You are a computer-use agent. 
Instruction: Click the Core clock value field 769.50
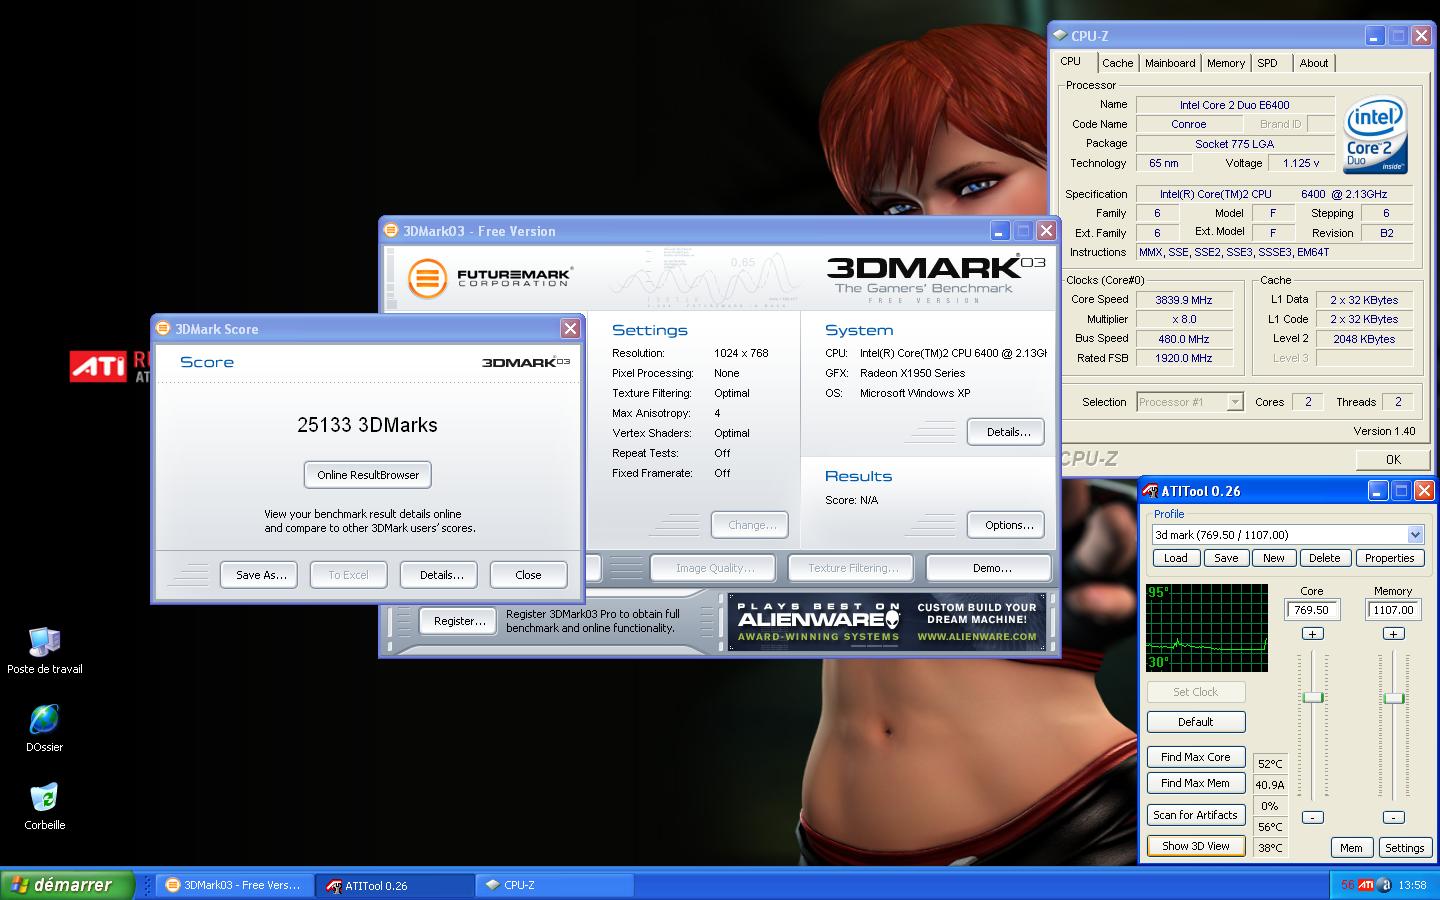[1312, 609]
